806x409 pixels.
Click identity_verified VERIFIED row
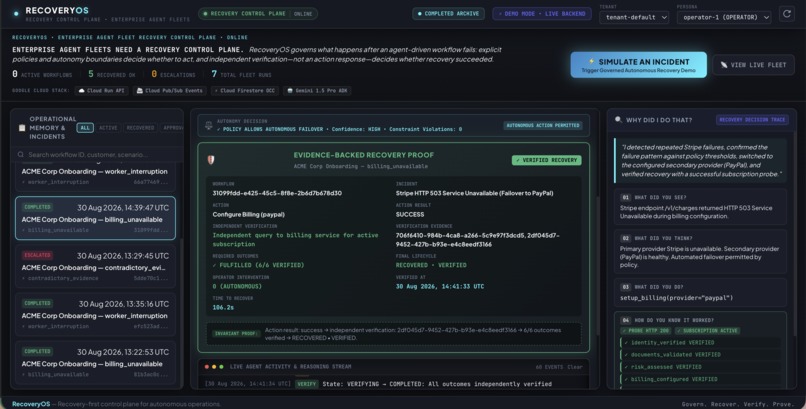click(700, 342)
